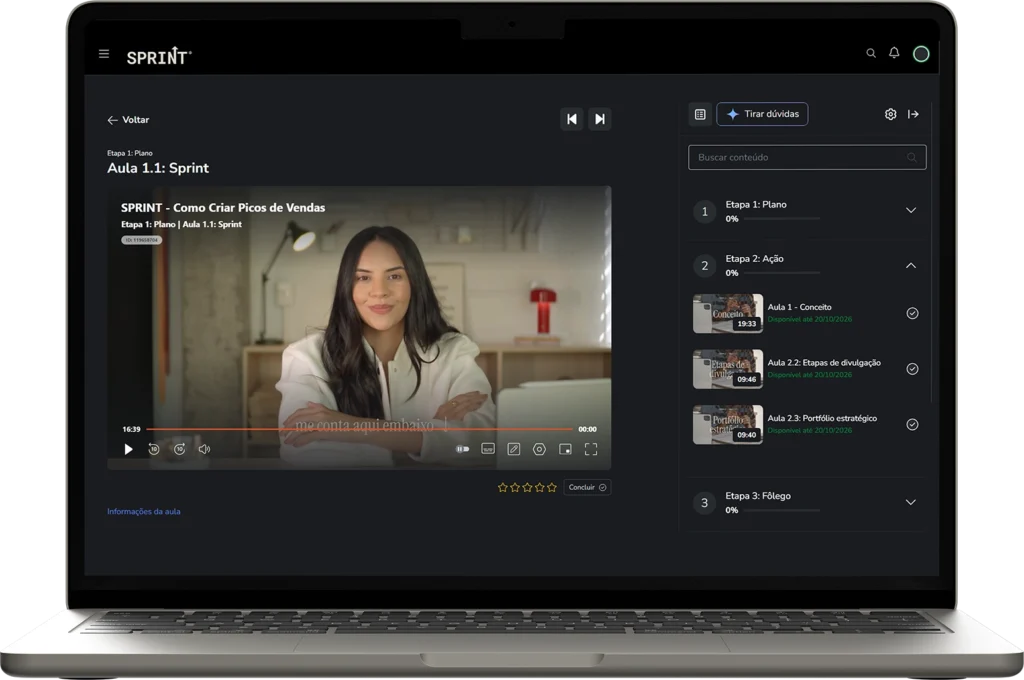Collapse the Etapa 2: Ação section

(910, 265)
